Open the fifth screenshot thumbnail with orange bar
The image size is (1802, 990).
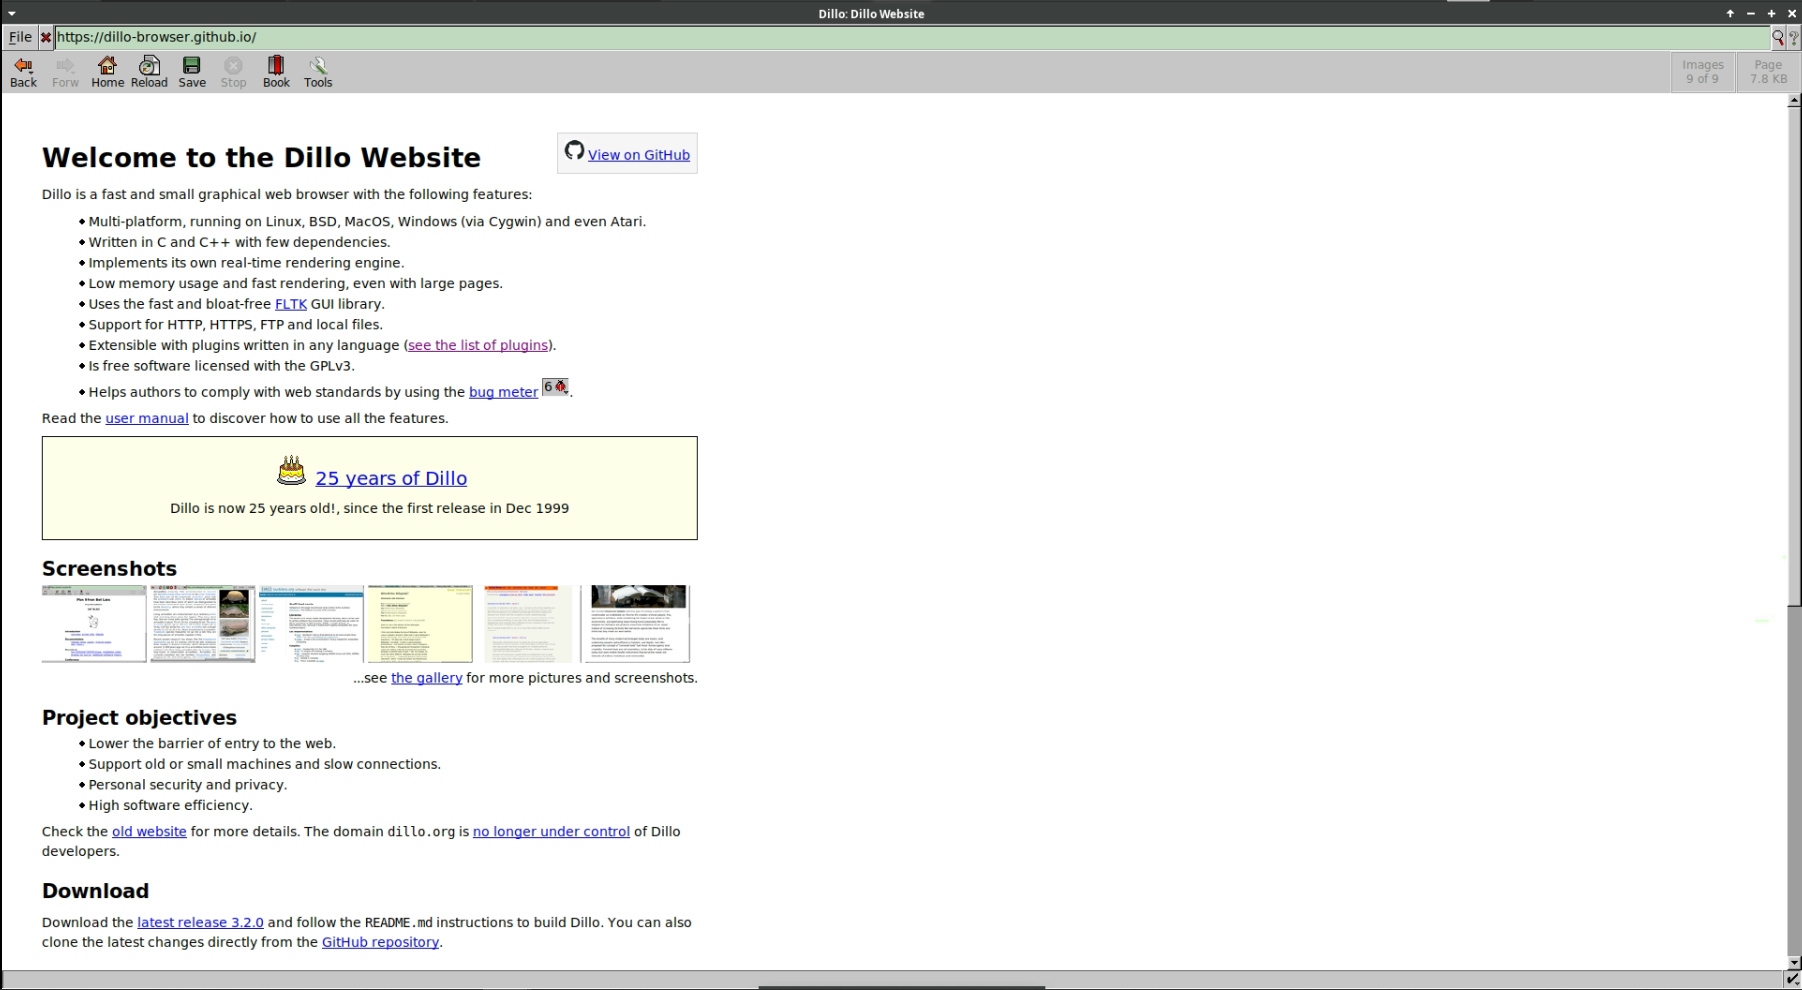(528, 624)
